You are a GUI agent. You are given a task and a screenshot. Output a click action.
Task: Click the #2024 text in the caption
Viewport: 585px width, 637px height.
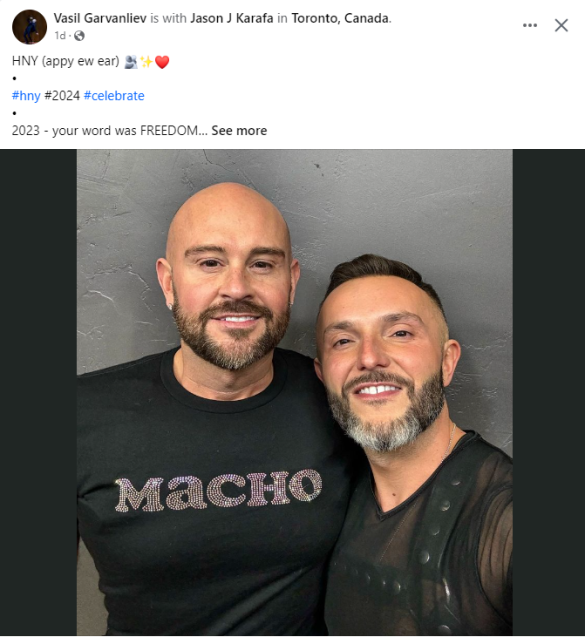coord(62,96)
